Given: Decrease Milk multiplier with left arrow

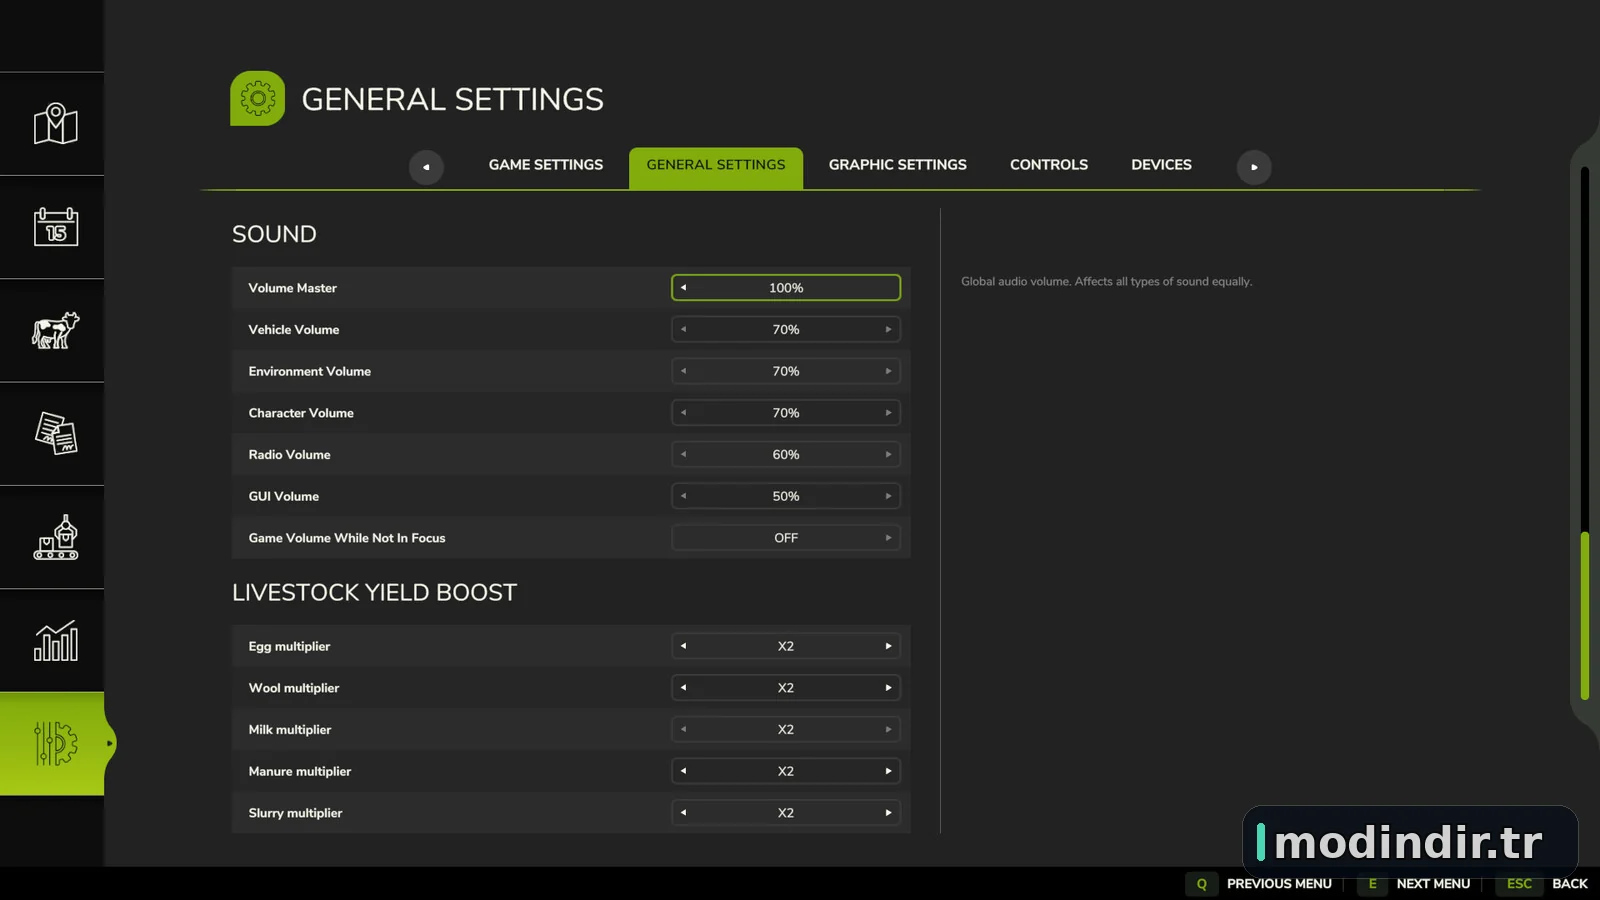Looking at the screenshot, I should tap(683, 730).
